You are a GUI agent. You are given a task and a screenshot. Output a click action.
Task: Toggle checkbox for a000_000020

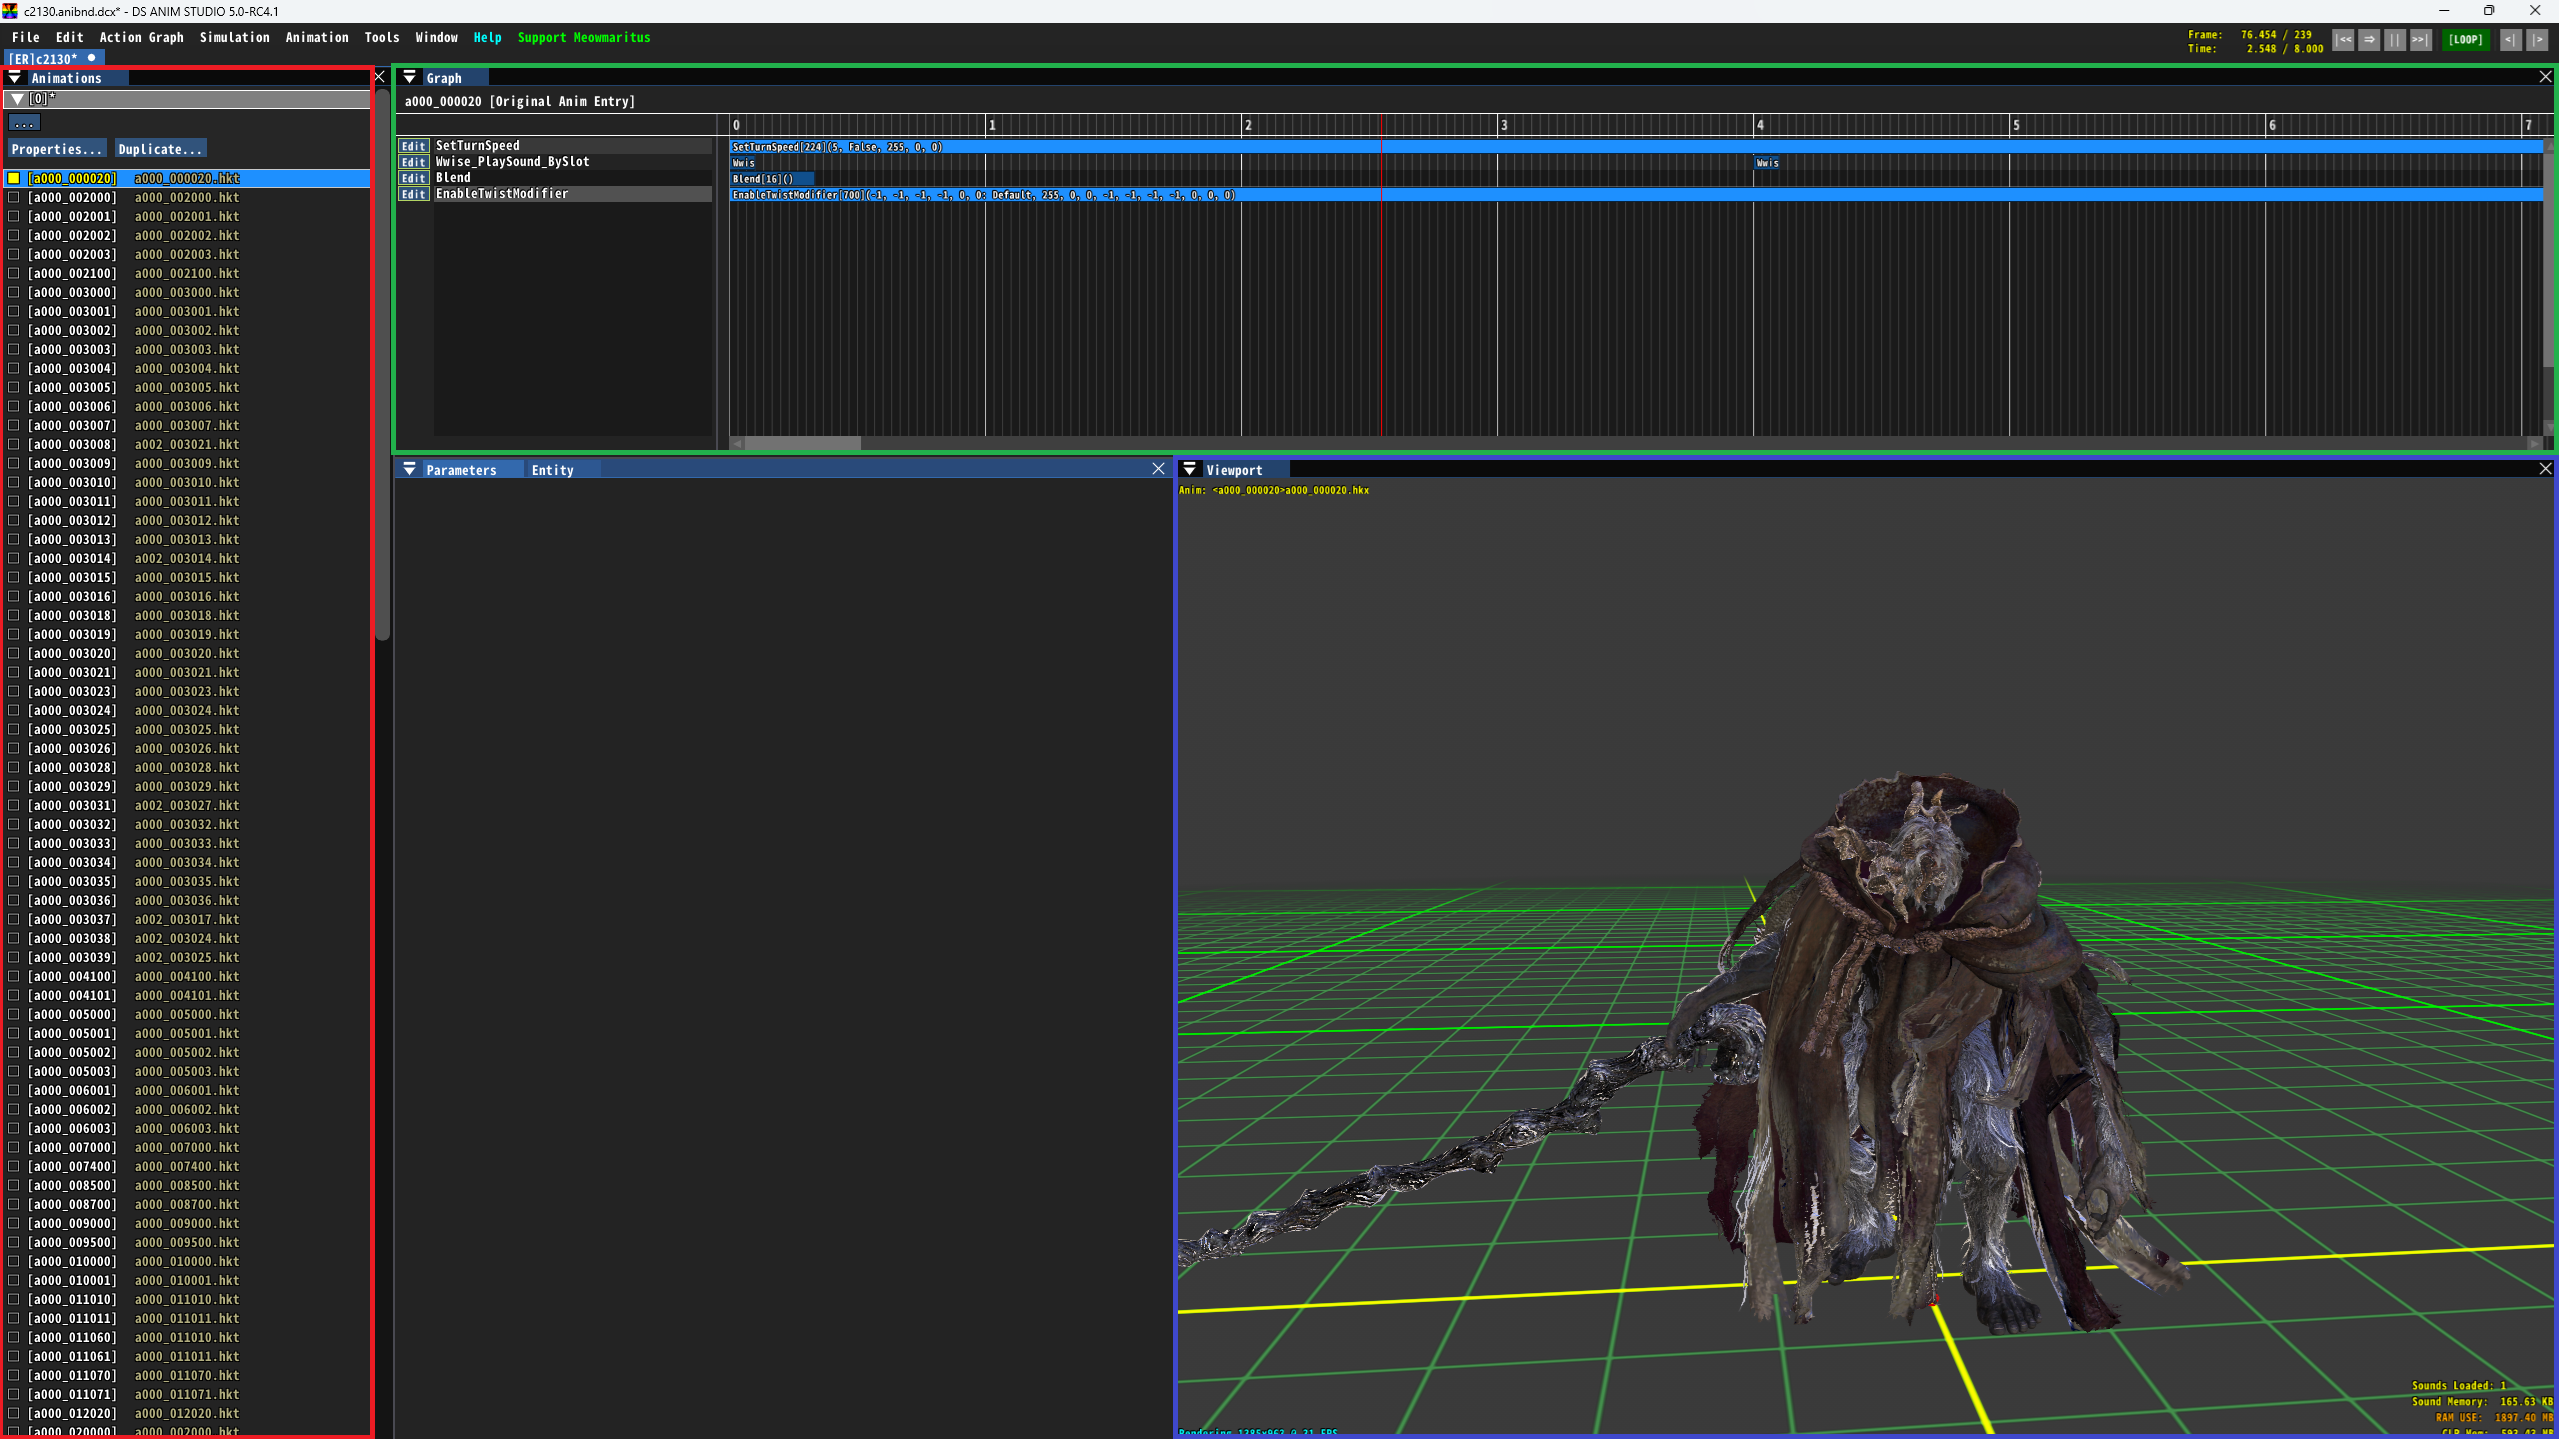14,178
